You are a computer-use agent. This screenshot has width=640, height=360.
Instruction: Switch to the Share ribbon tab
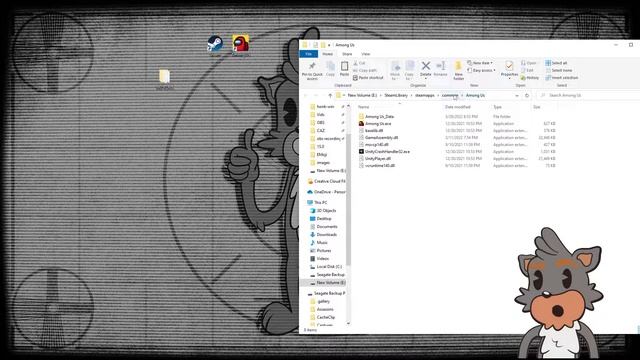[x=347, y=54]
